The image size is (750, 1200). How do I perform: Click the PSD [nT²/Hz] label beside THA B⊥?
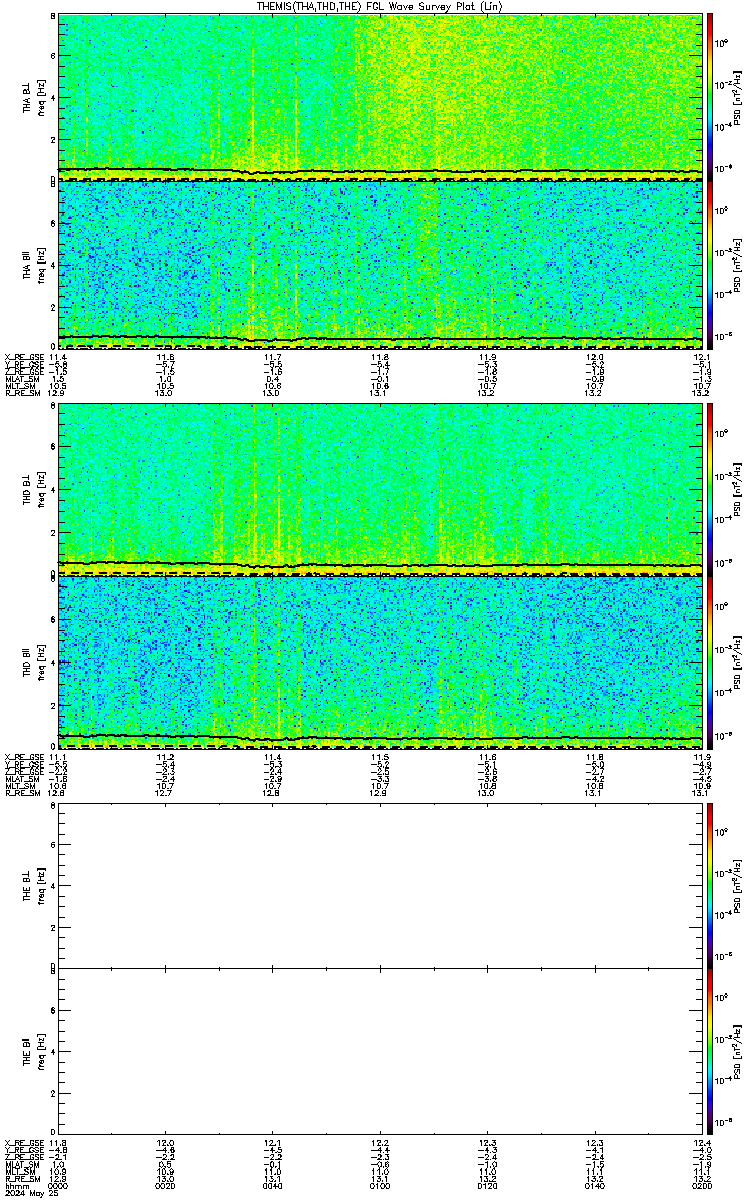(738, 97)
